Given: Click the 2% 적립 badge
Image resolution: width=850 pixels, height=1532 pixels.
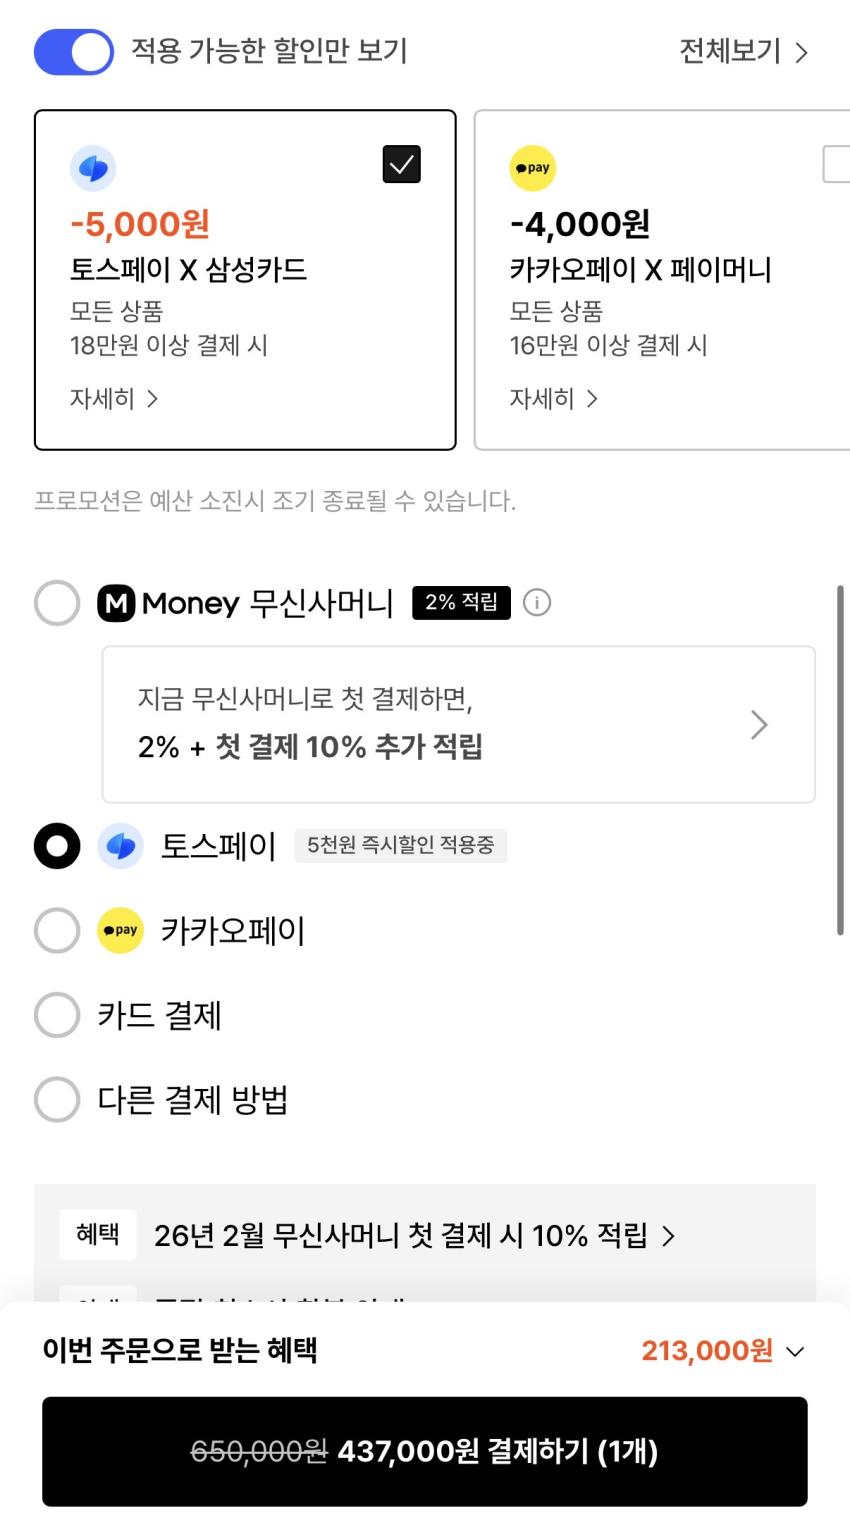Looking at the screenshot, I should point(461,603).
